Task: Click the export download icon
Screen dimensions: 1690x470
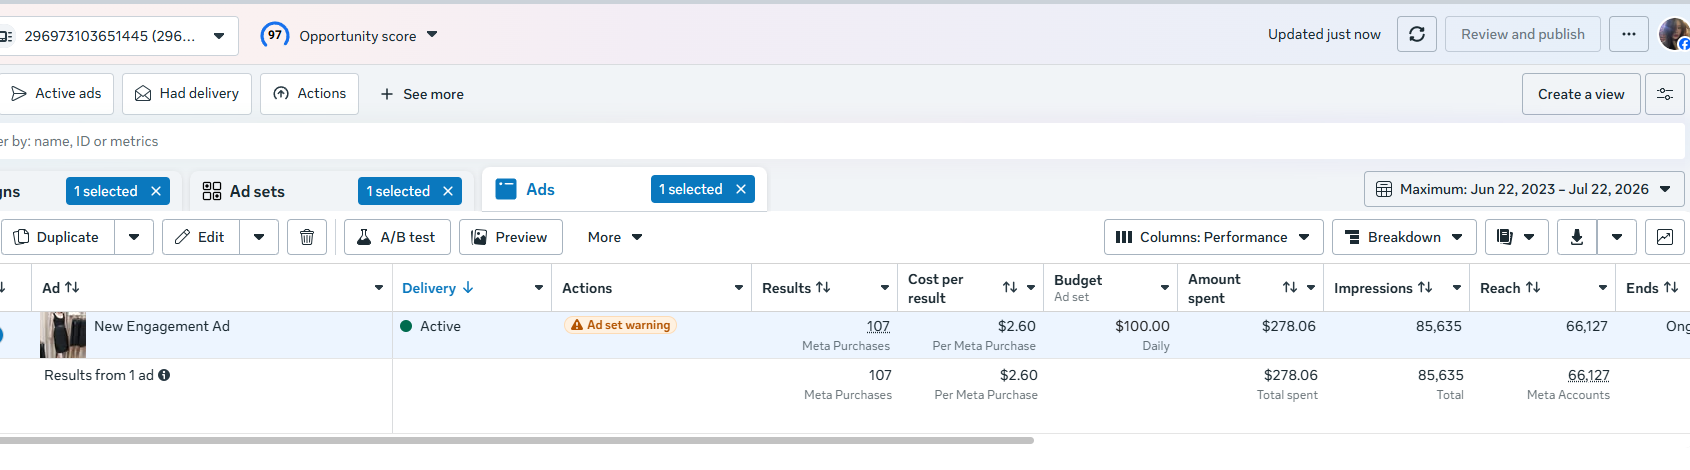Action: [1577, 237]
